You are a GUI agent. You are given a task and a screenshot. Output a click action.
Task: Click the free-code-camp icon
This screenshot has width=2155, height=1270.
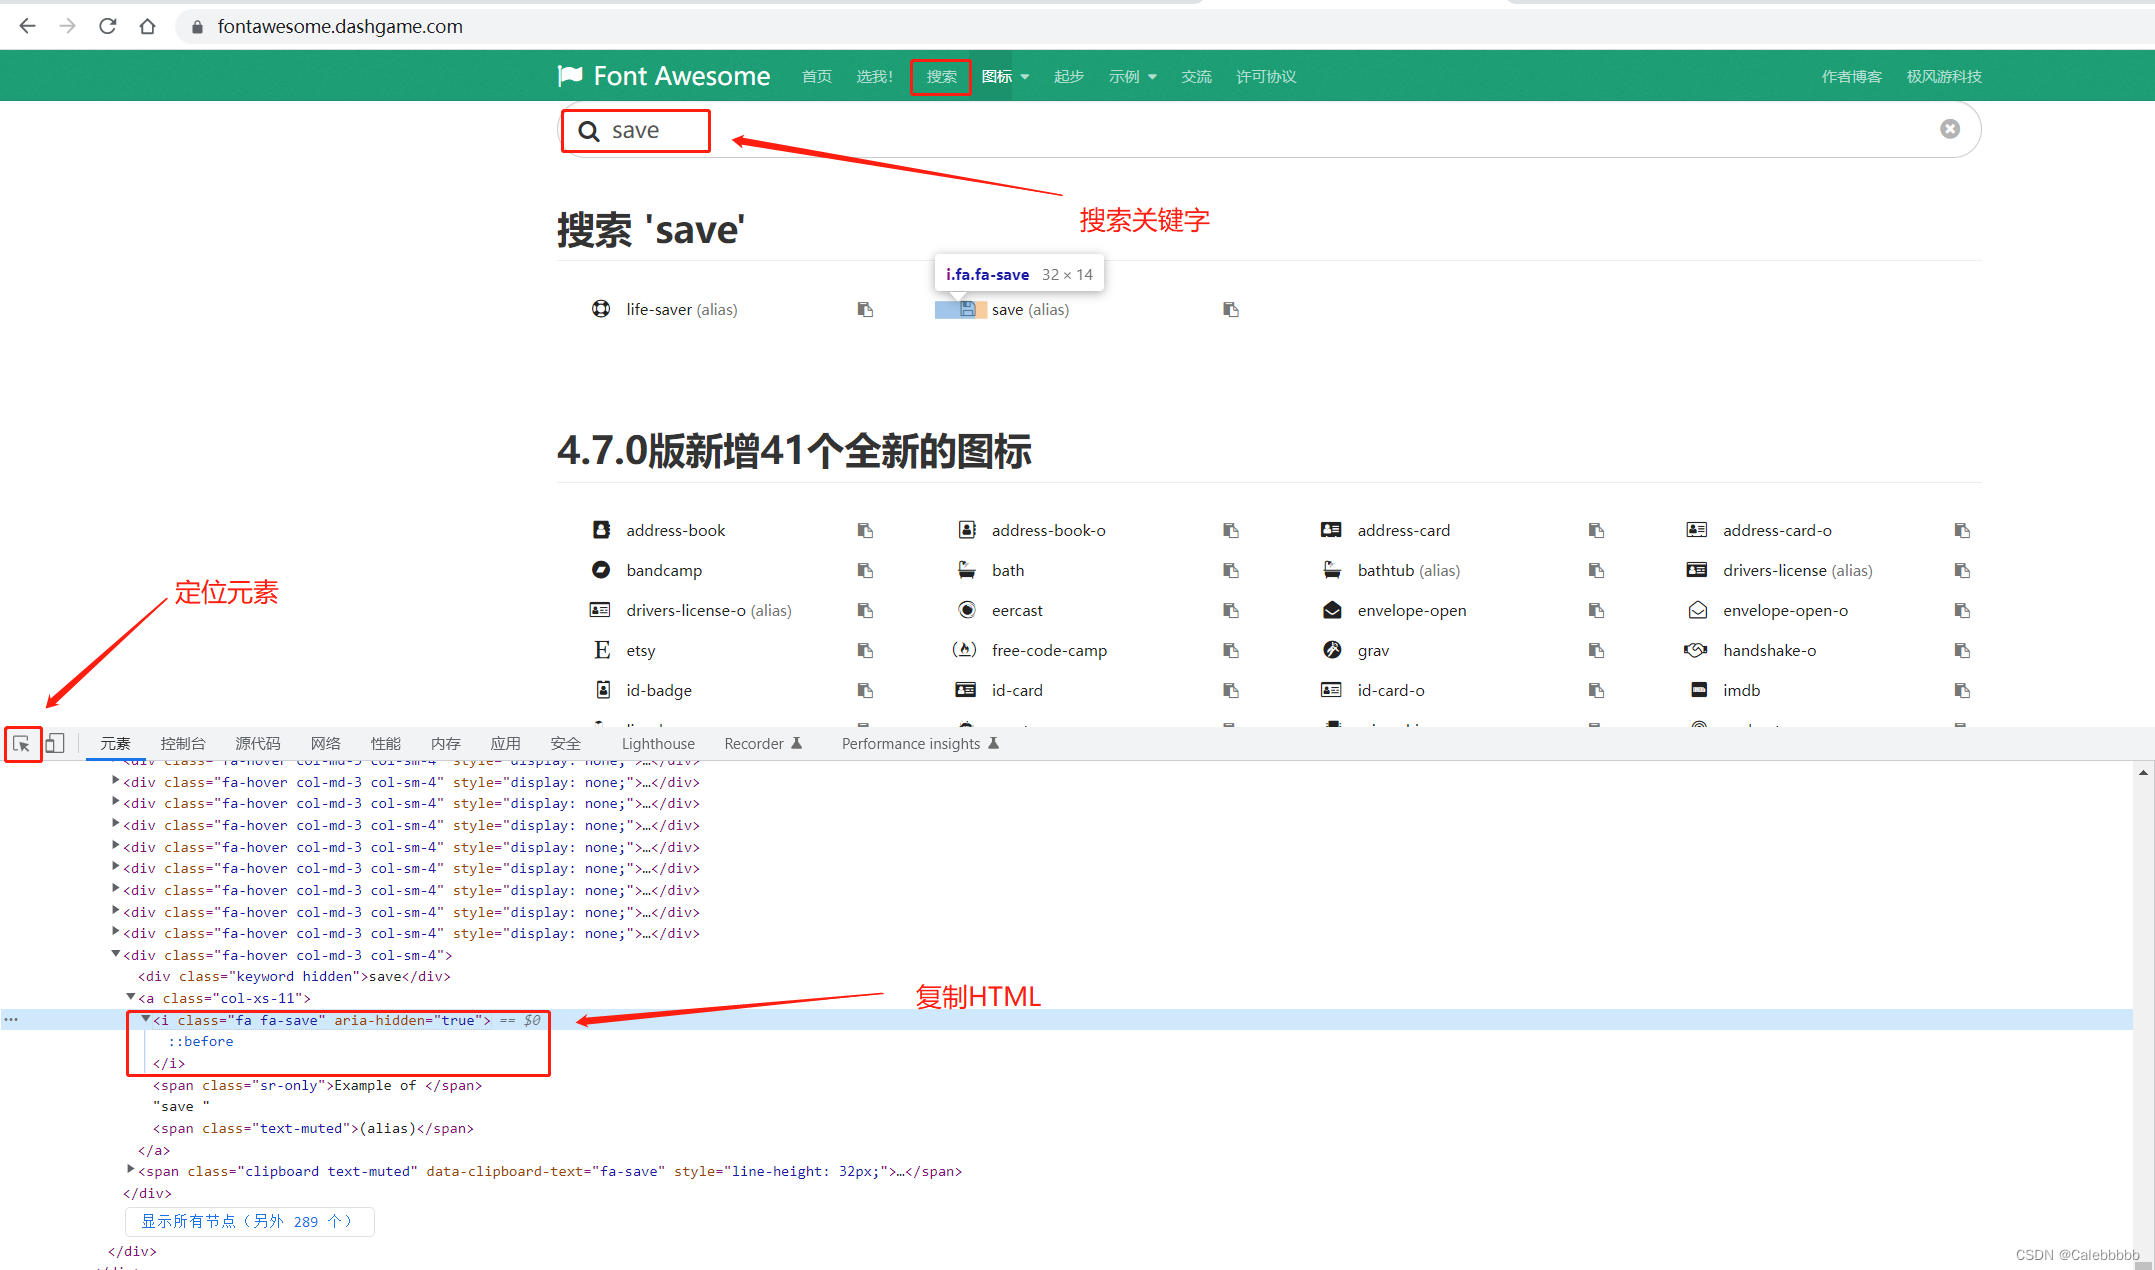pos(964,650)
